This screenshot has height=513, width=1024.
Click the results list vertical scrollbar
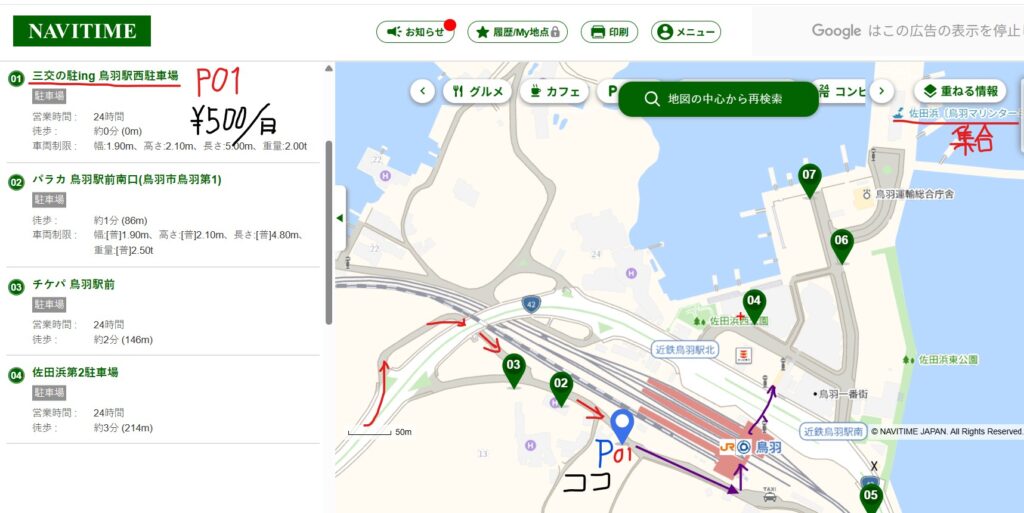[329, 230]
